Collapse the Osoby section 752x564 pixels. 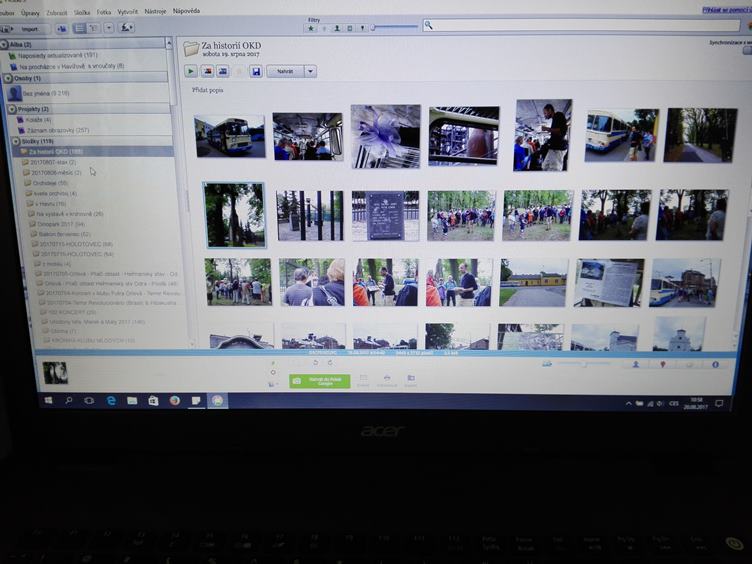click(x=9, y=78)
